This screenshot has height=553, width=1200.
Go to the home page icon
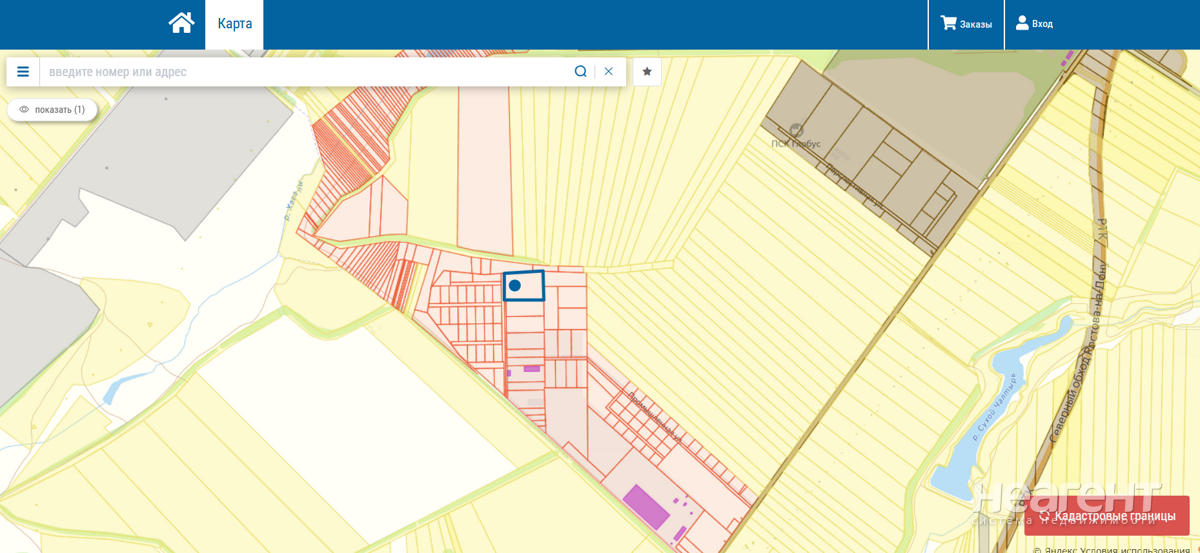click(x=181, y=23)
